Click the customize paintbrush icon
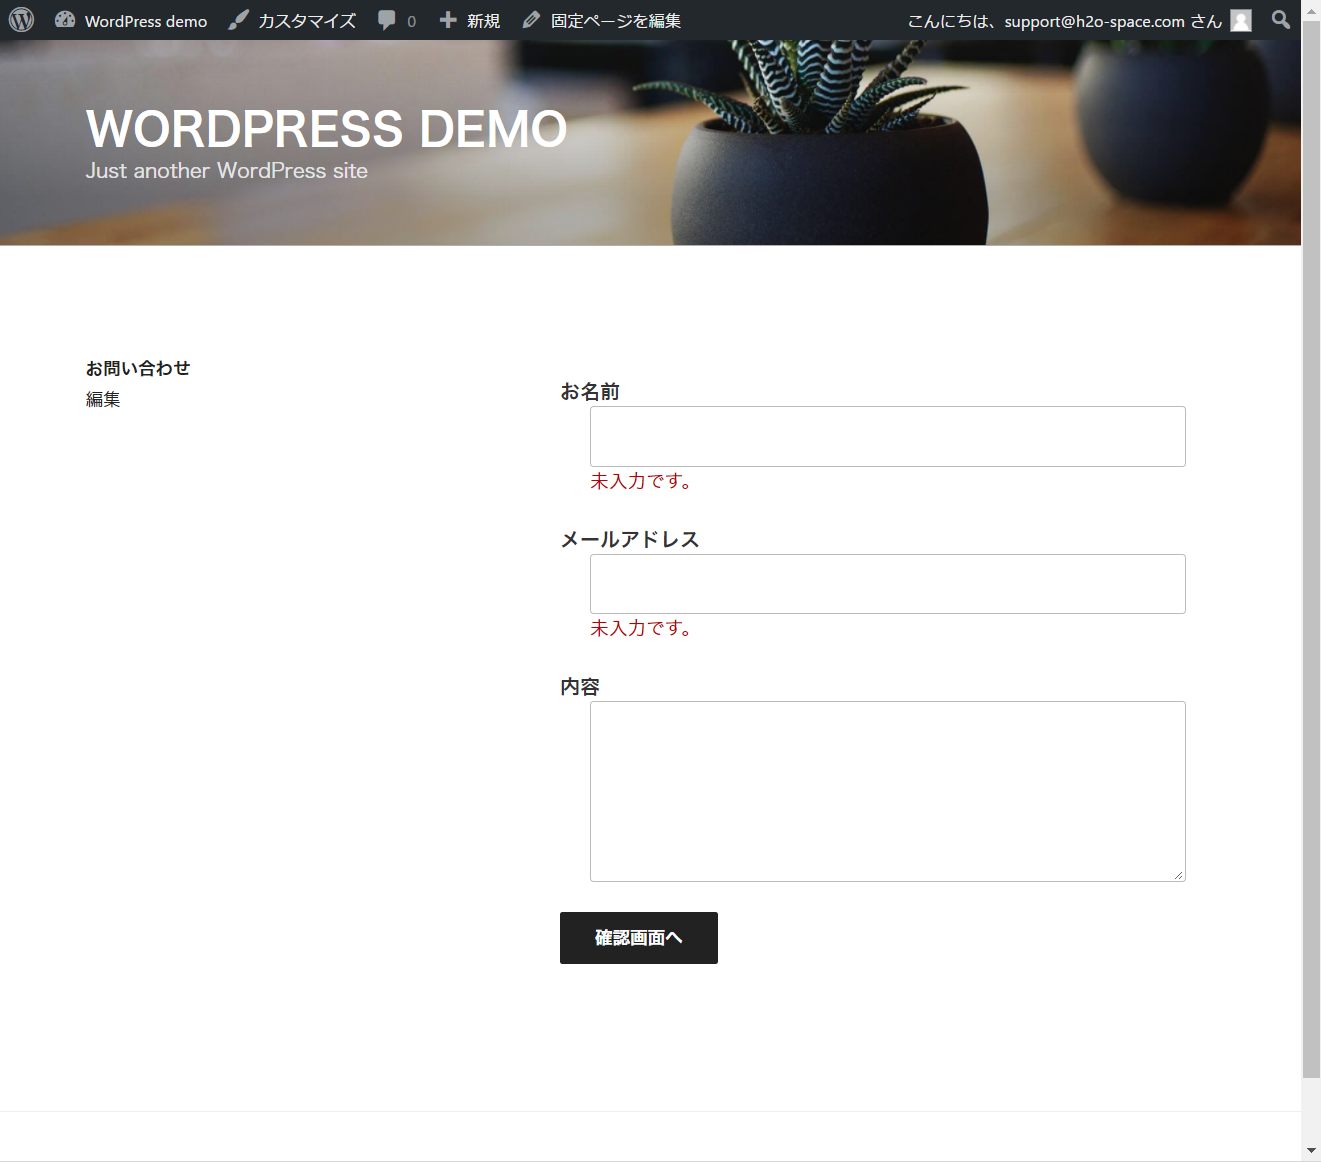Image resolution: width=1321 pixels, height=1162 pixels. pyautogui.click(x=238, y=20)
